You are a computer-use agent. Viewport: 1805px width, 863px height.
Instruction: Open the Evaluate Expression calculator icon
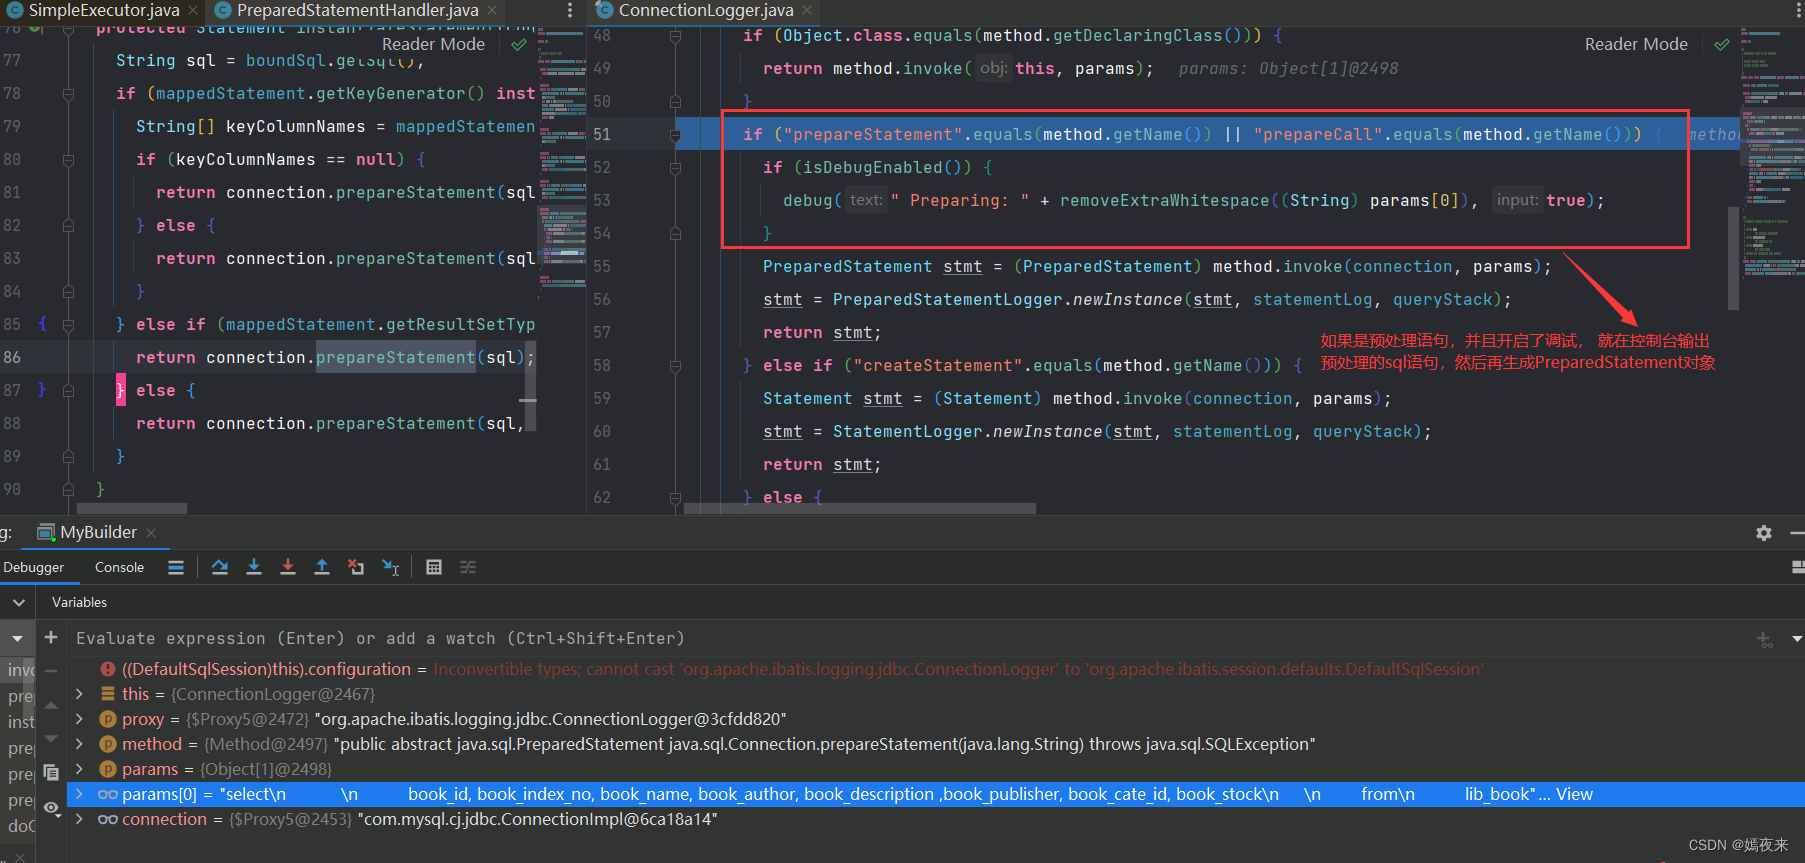[x=434, y=567]
